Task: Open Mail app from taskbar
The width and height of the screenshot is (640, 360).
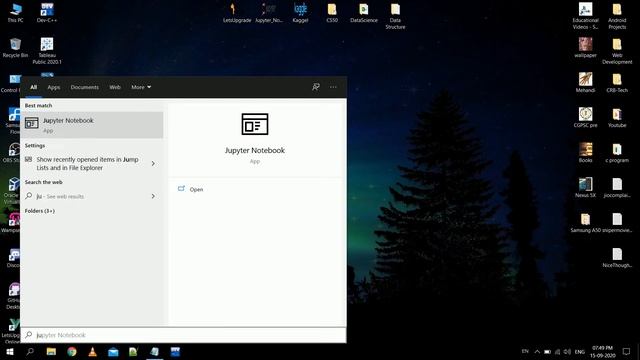Action: [x=113, y=351]
